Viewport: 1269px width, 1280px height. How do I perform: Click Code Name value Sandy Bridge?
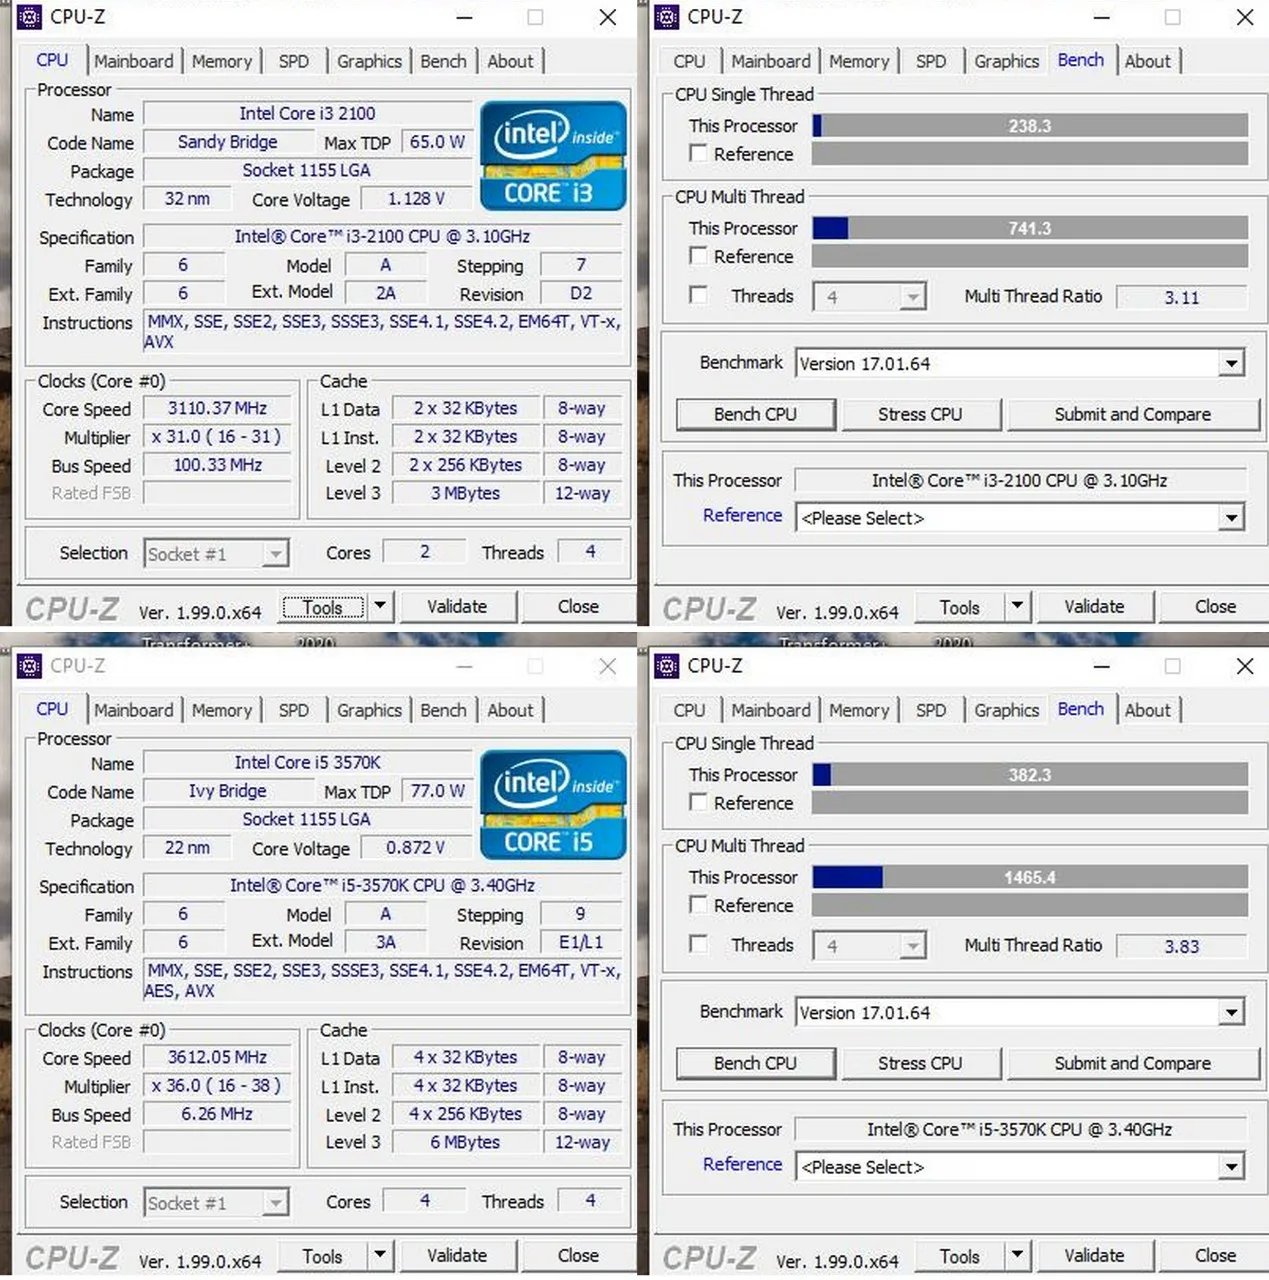228,142
